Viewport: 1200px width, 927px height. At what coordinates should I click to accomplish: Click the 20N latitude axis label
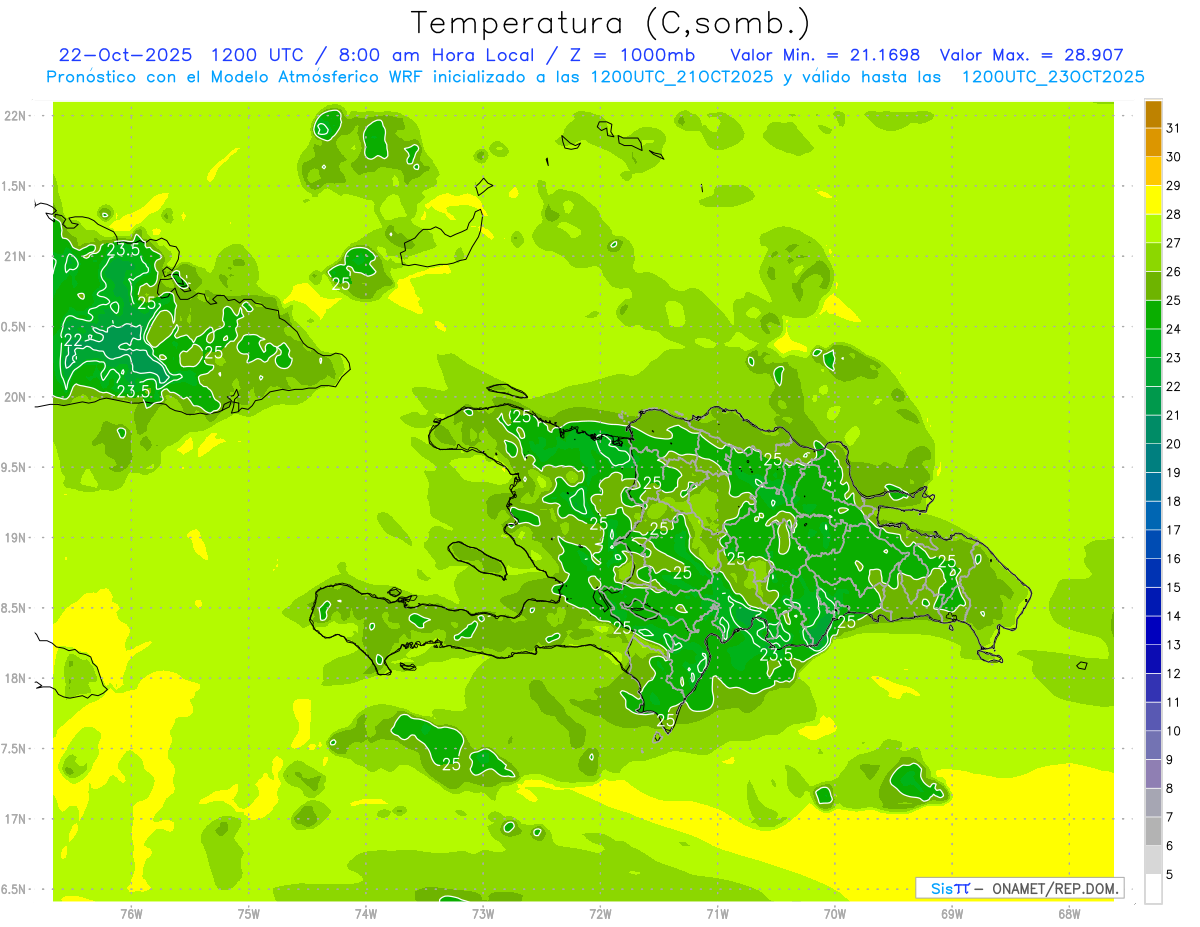pos(15,397)
